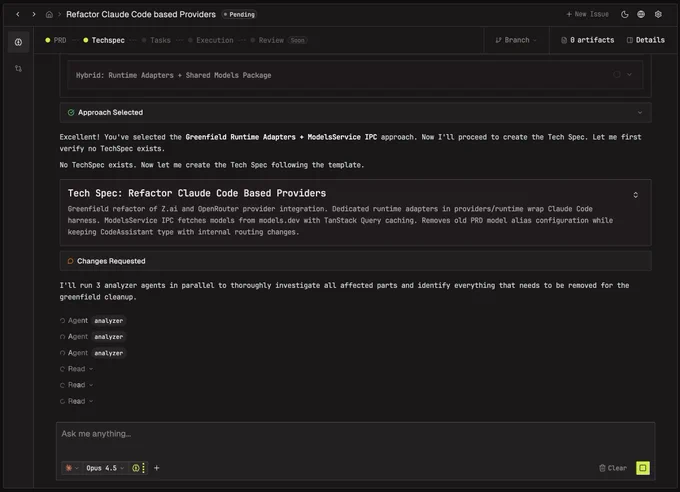This screenshot has width=680, height=492.
Task: Open Tech Spec: Refactor Claude Code Based Providers
Action: [x=197, y=193]
